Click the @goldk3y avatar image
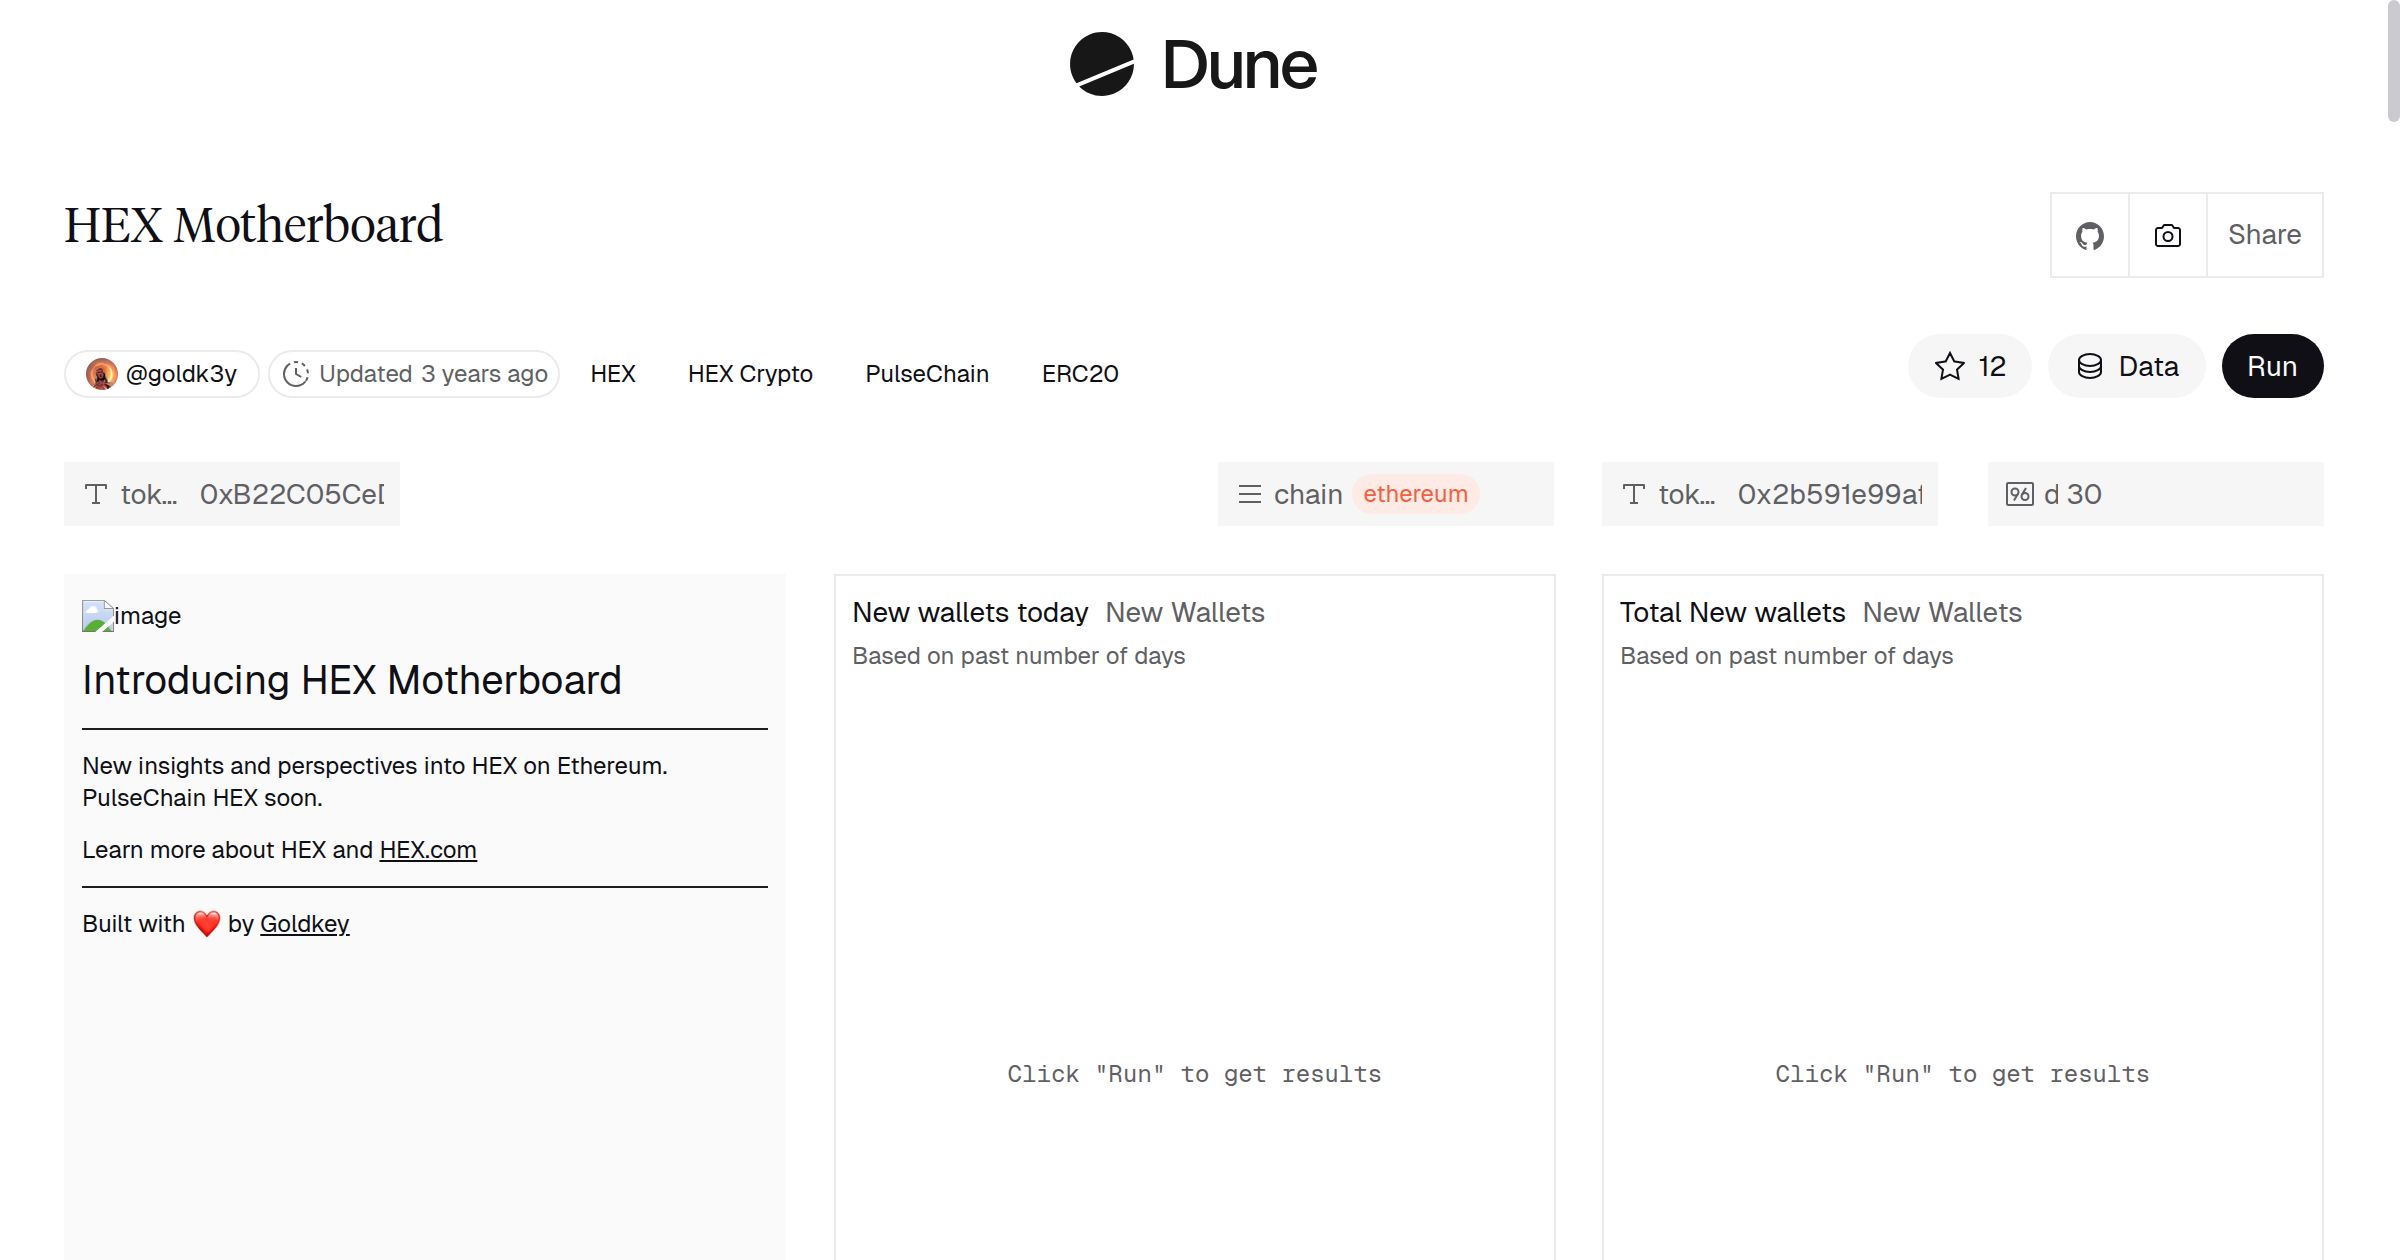Viewport: 2400px width, 1260px height. coord(101,374)
